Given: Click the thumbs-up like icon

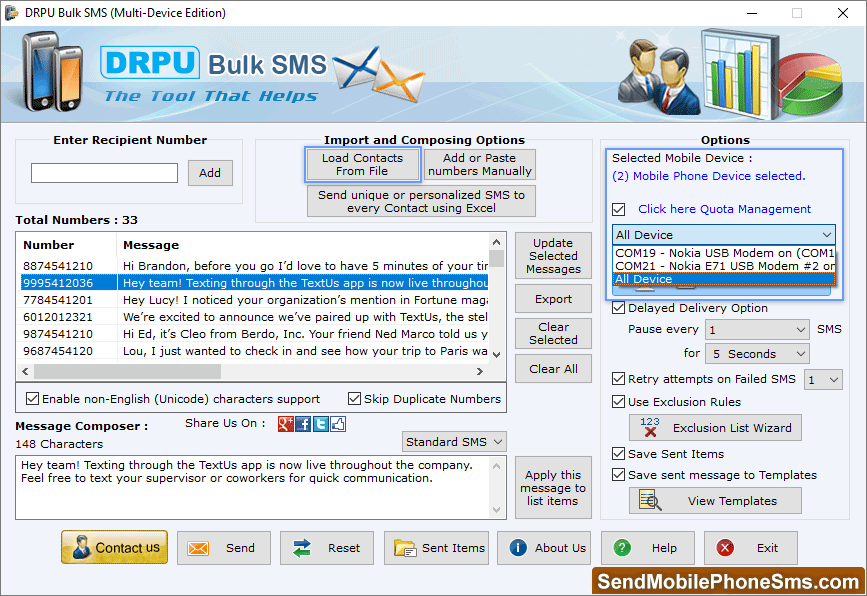Looking at the screenshot, I should [x=338, y=424].
